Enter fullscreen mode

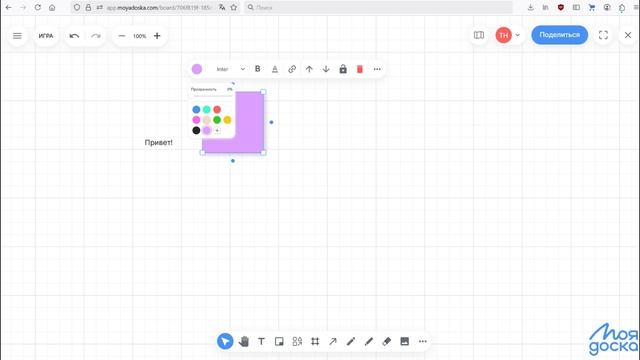603,35
